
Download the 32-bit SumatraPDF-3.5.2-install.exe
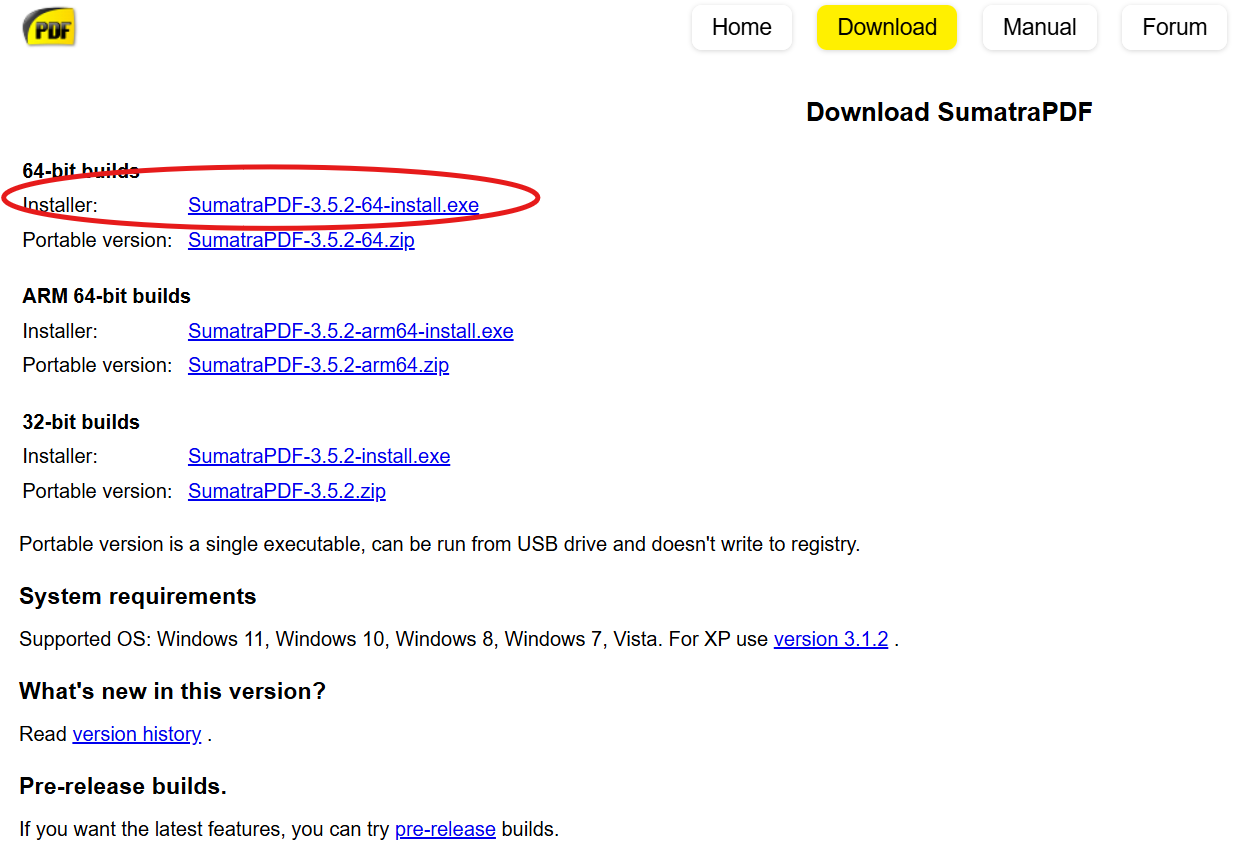coord(319,457)
